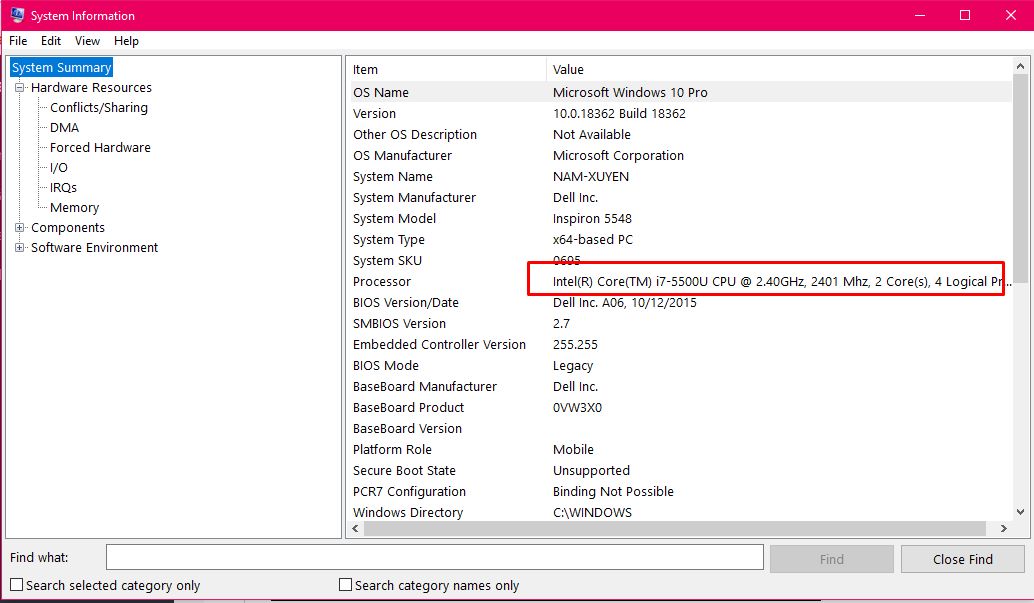
Task: Open the View menu
Action: coord(87,41)
